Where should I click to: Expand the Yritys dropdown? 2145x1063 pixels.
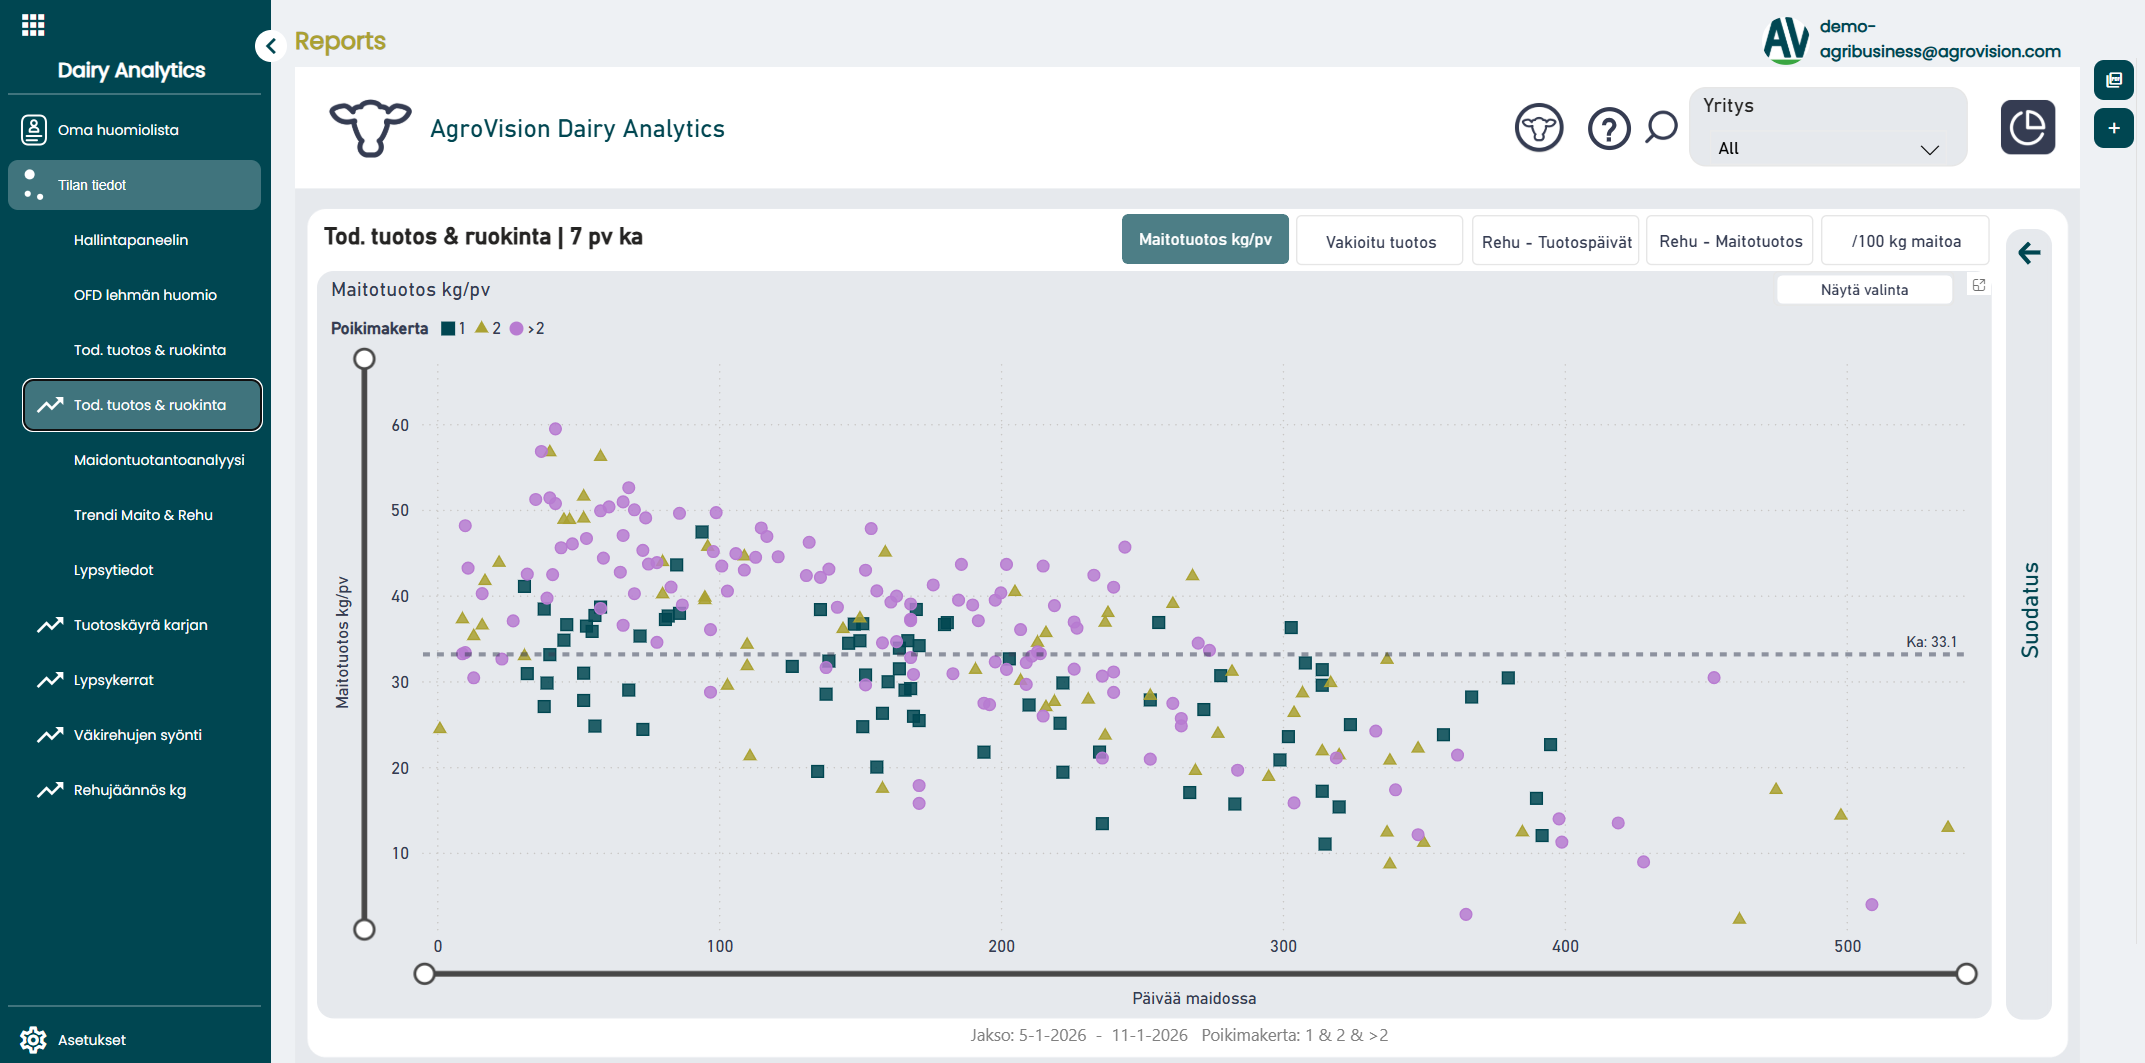coord(1827,149)
